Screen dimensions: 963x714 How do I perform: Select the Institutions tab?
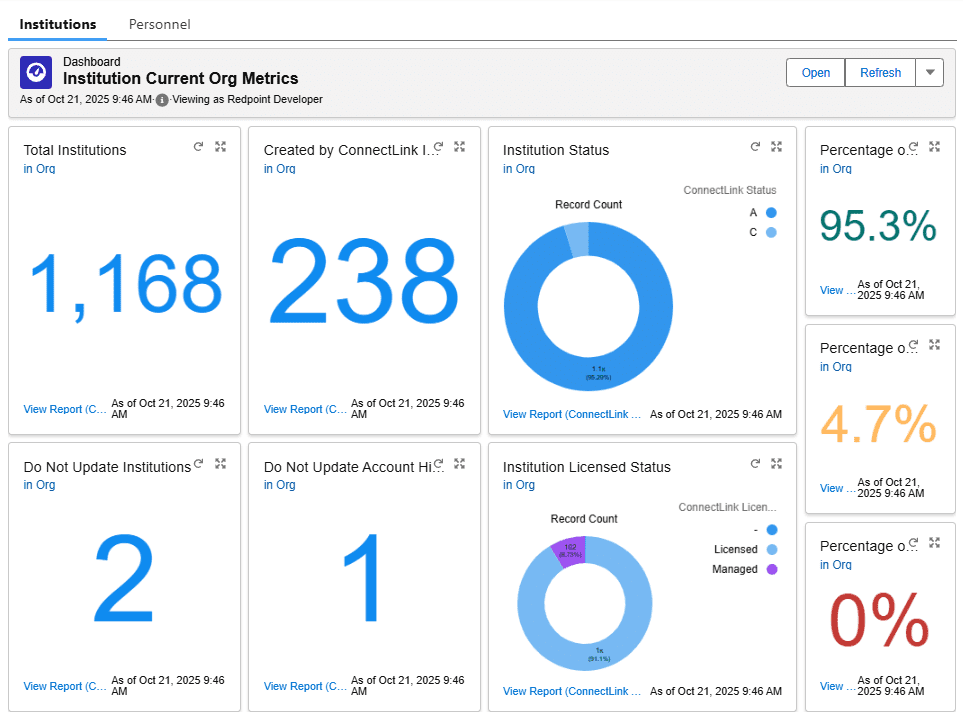pos(57,24)
